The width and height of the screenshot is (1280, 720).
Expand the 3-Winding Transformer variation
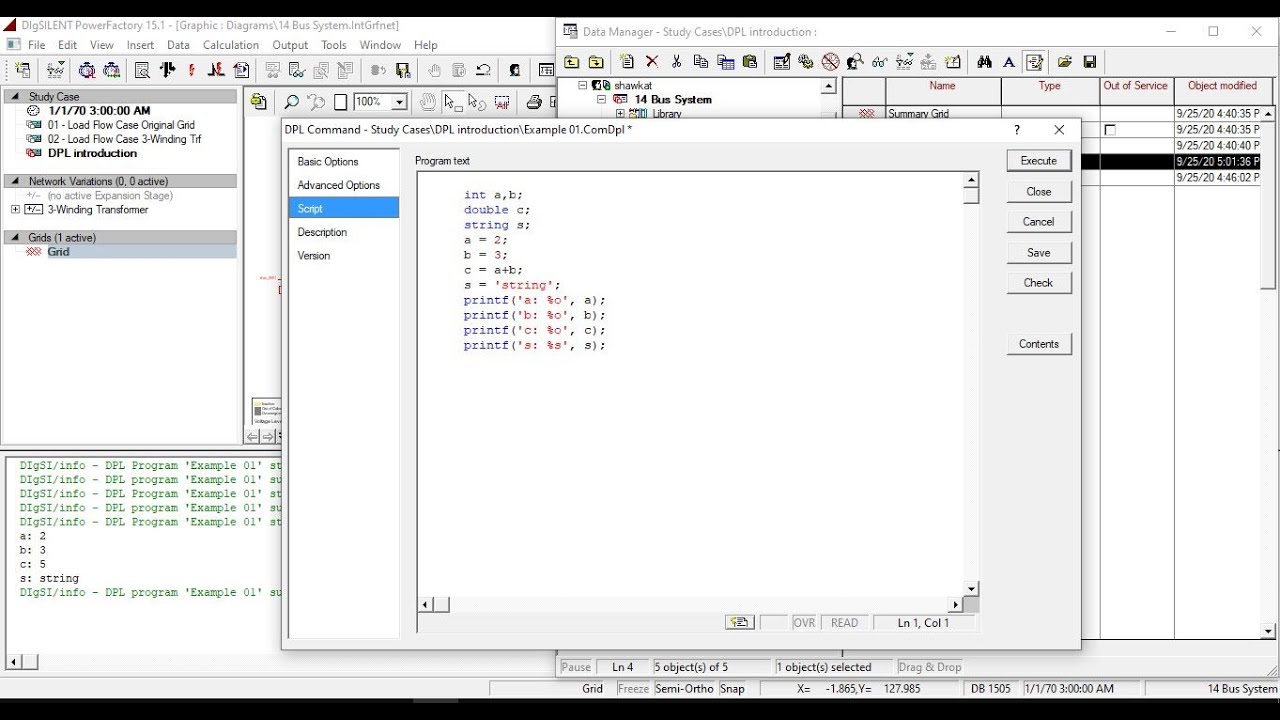pos(15,210)
